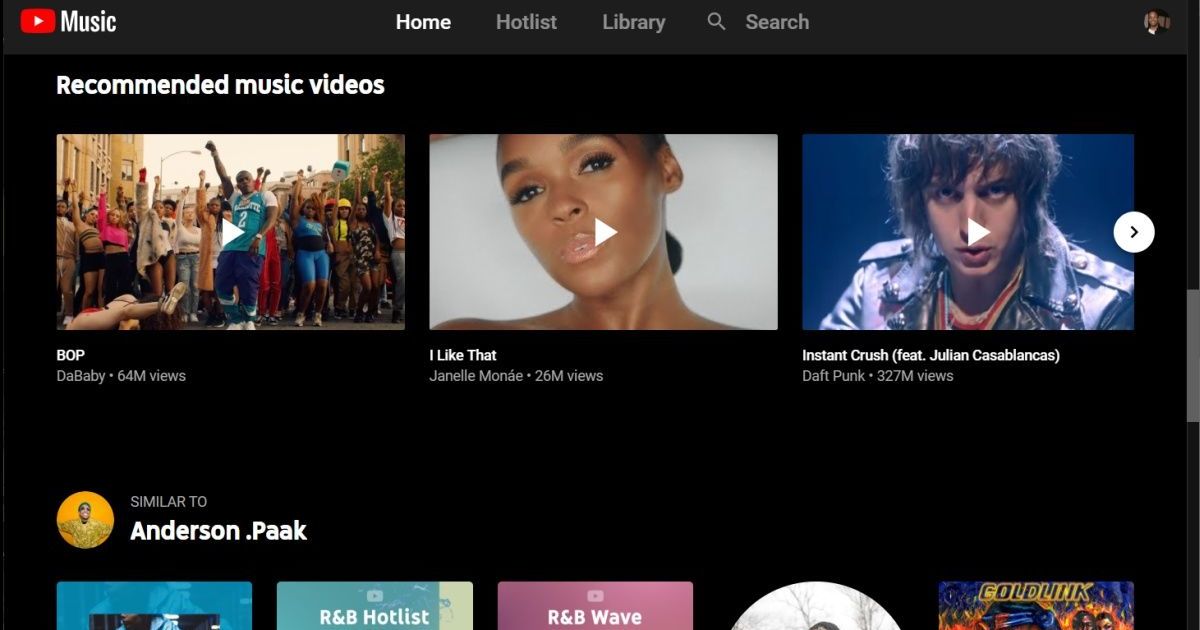
Task: Click the YouTube Music logo
Action: (x=68, y=21)
